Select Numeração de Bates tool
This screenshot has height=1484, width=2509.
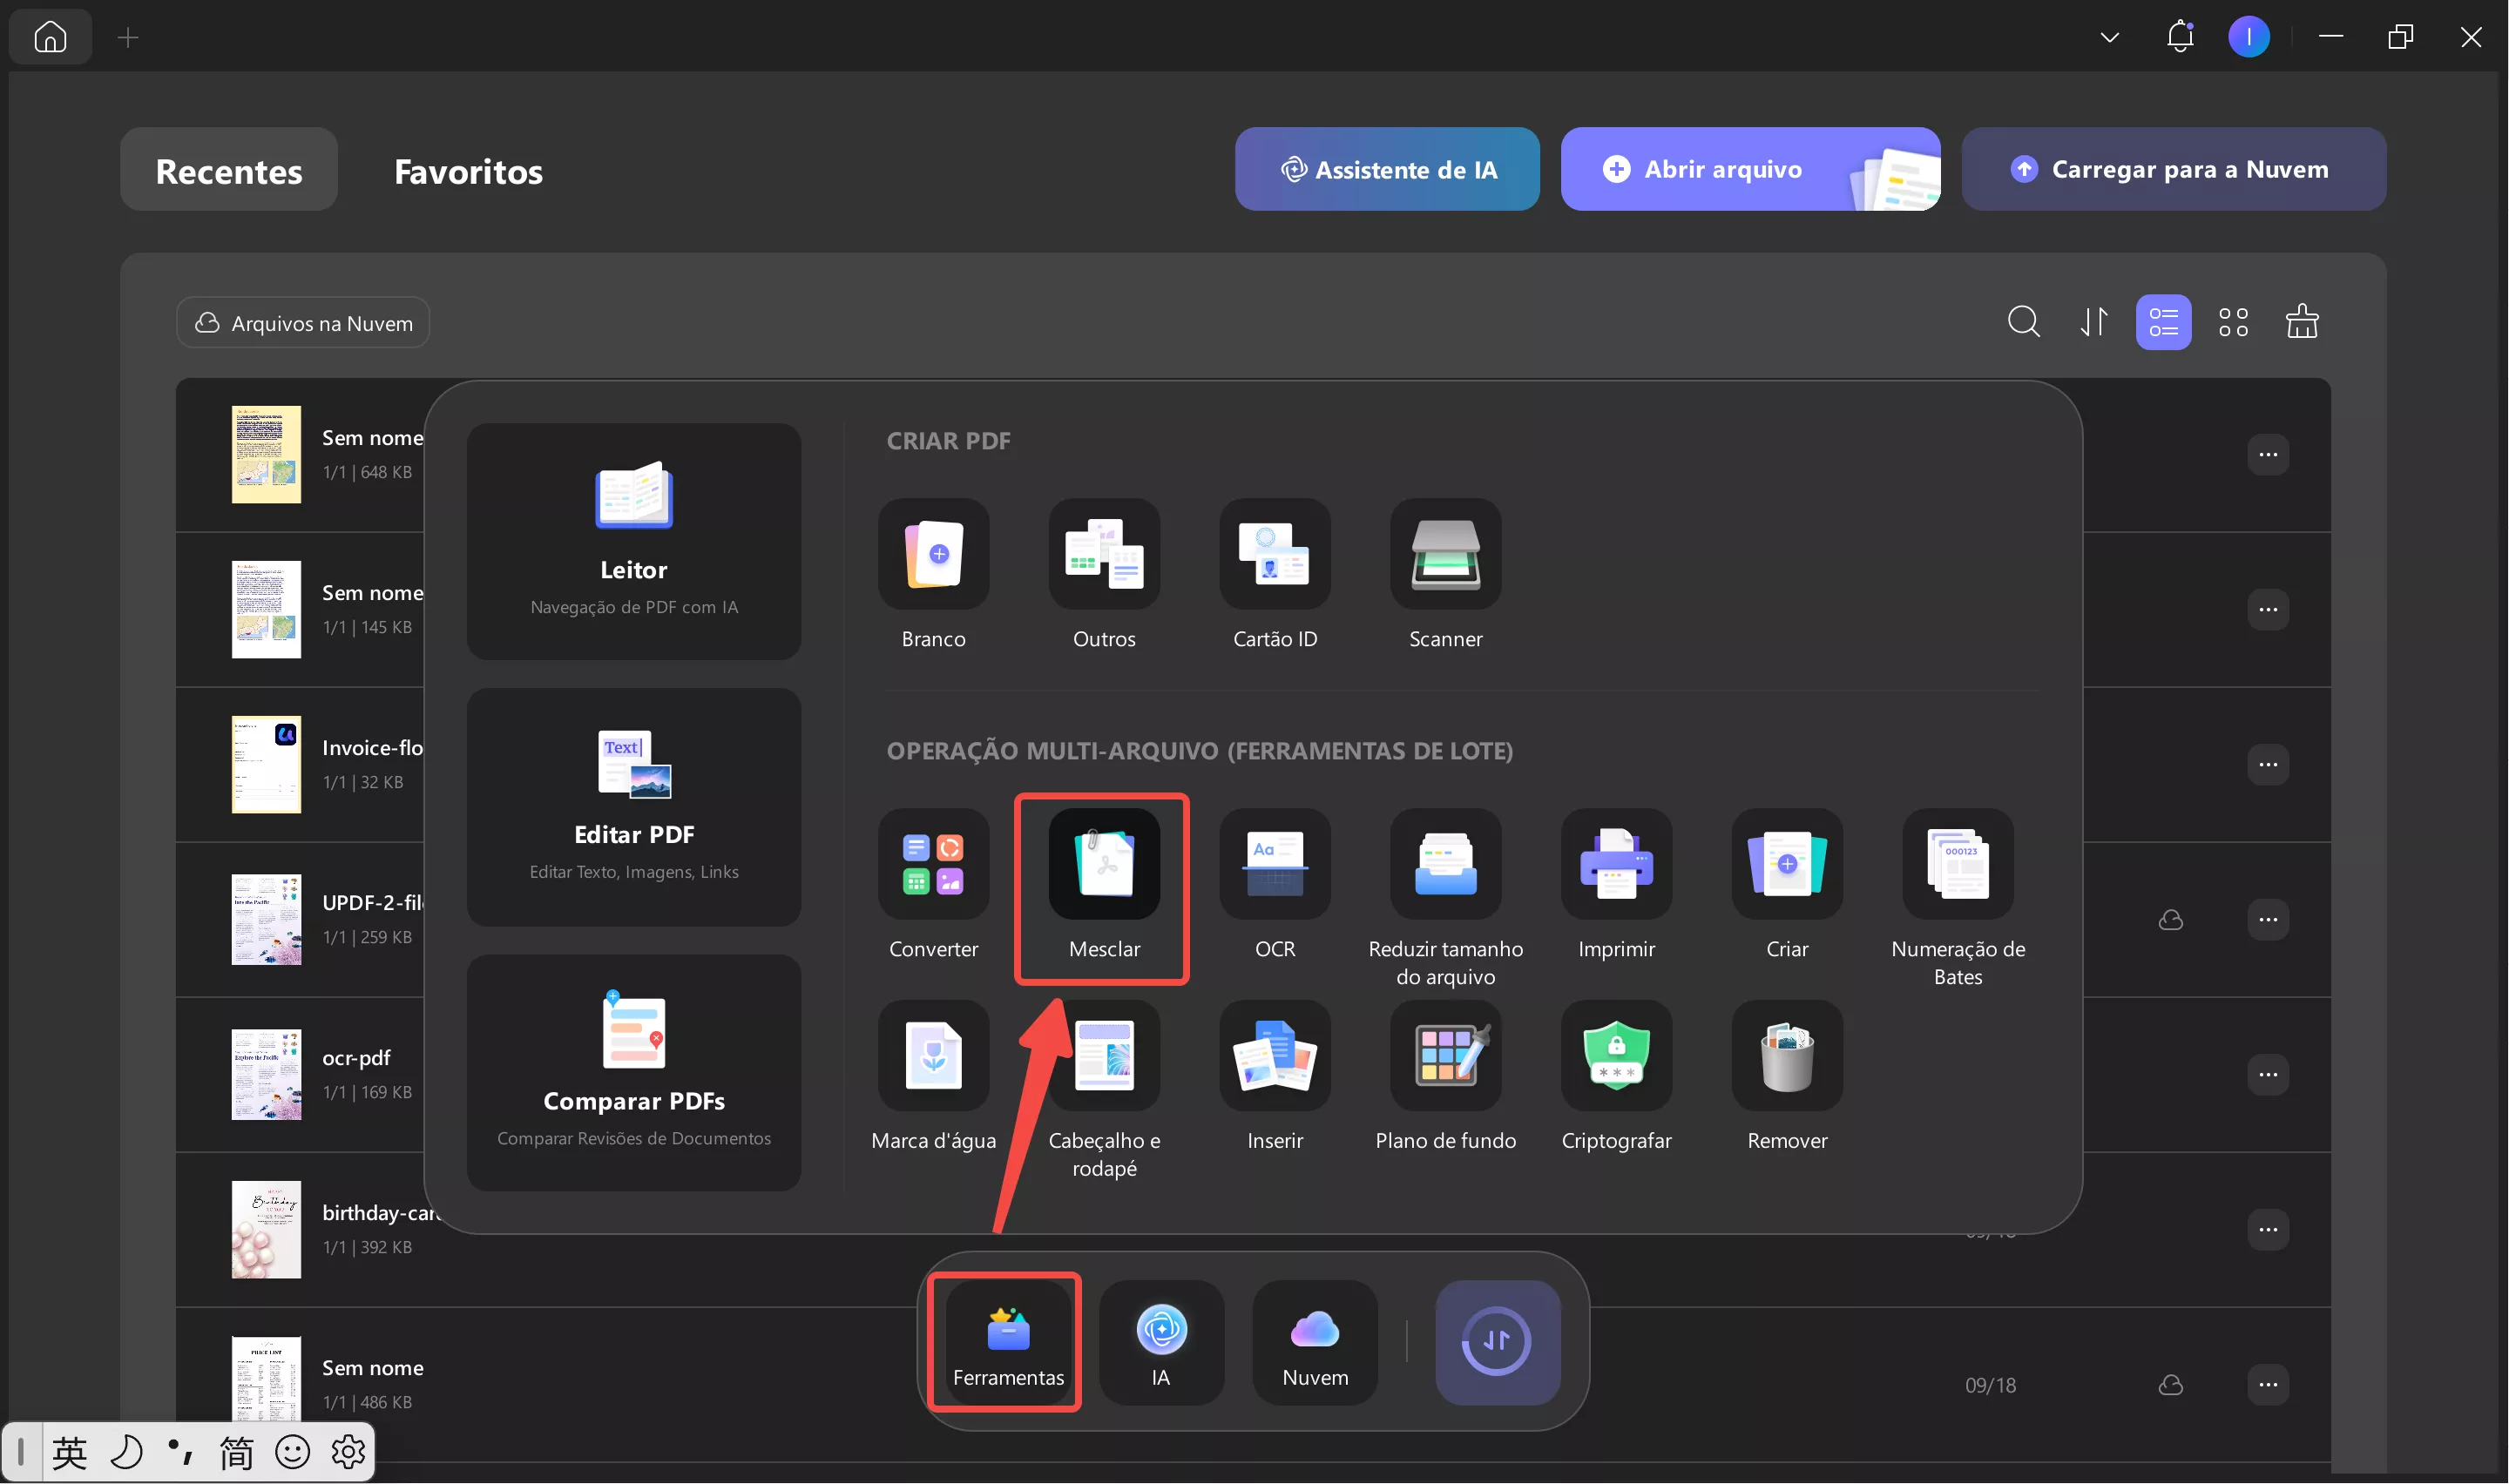1957,865
